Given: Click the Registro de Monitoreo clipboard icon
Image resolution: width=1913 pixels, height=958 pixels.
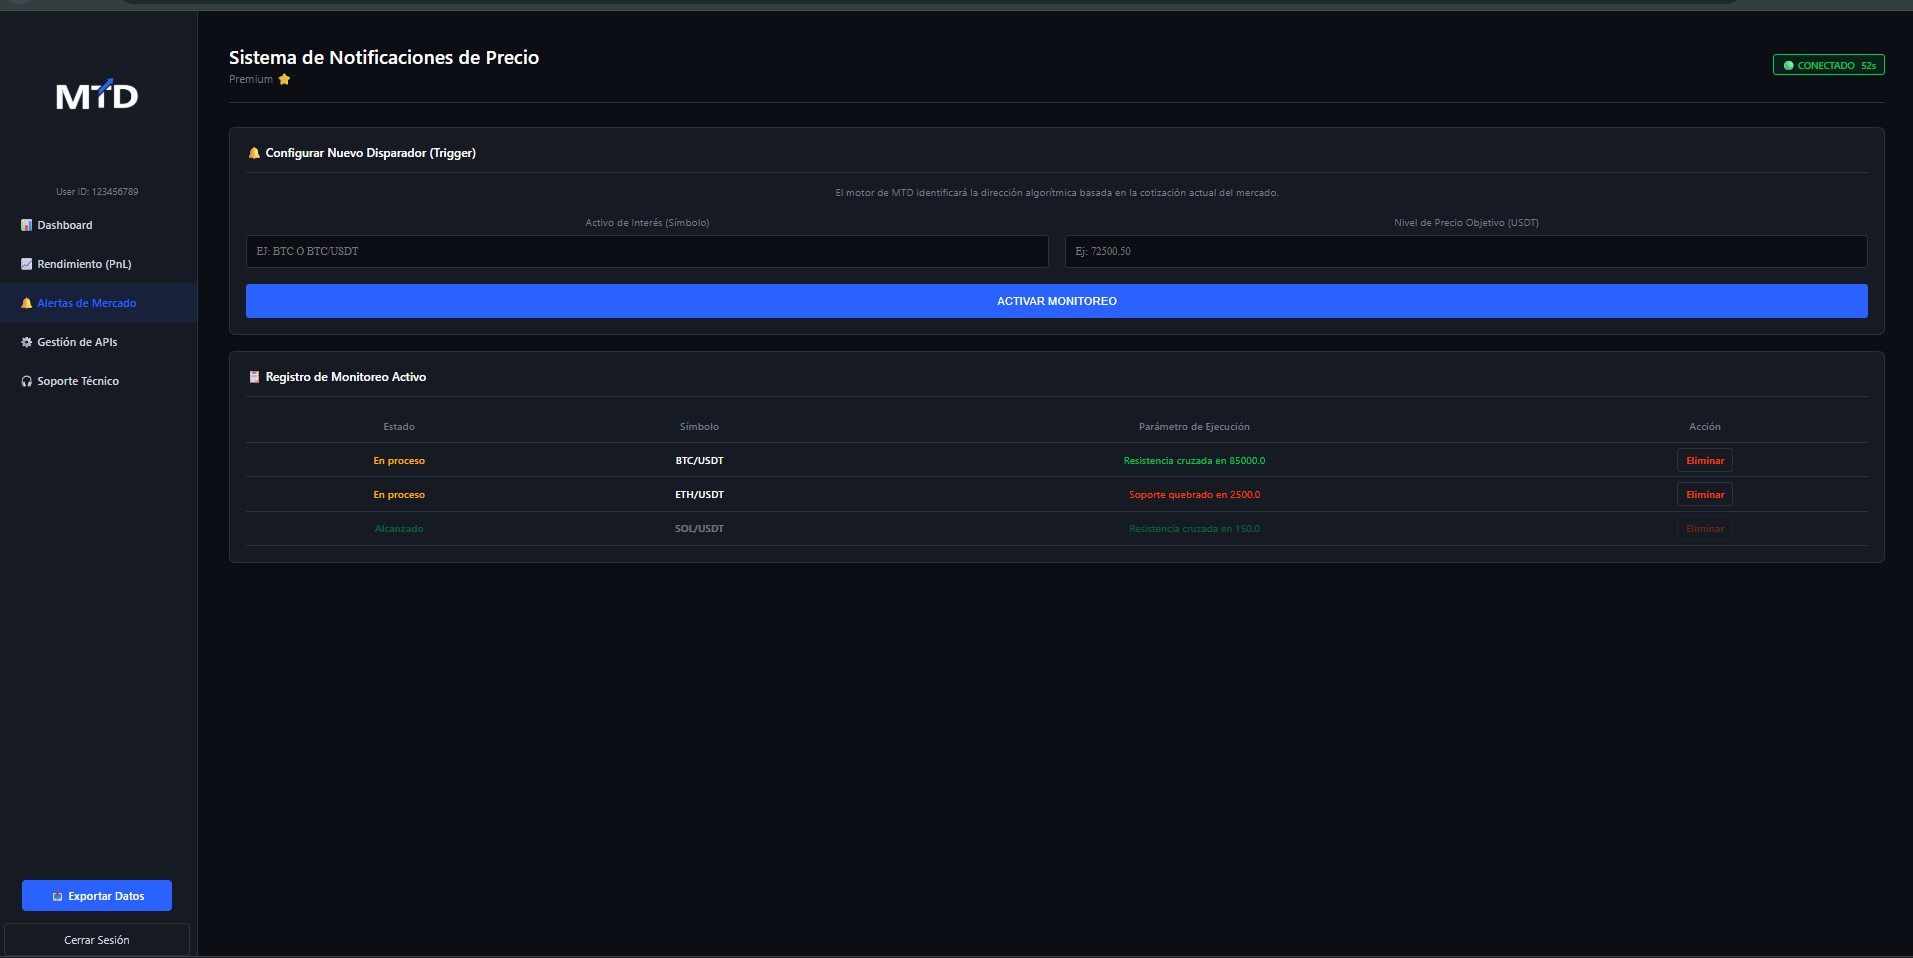Looking at the screenshot, I should point(254,377).
